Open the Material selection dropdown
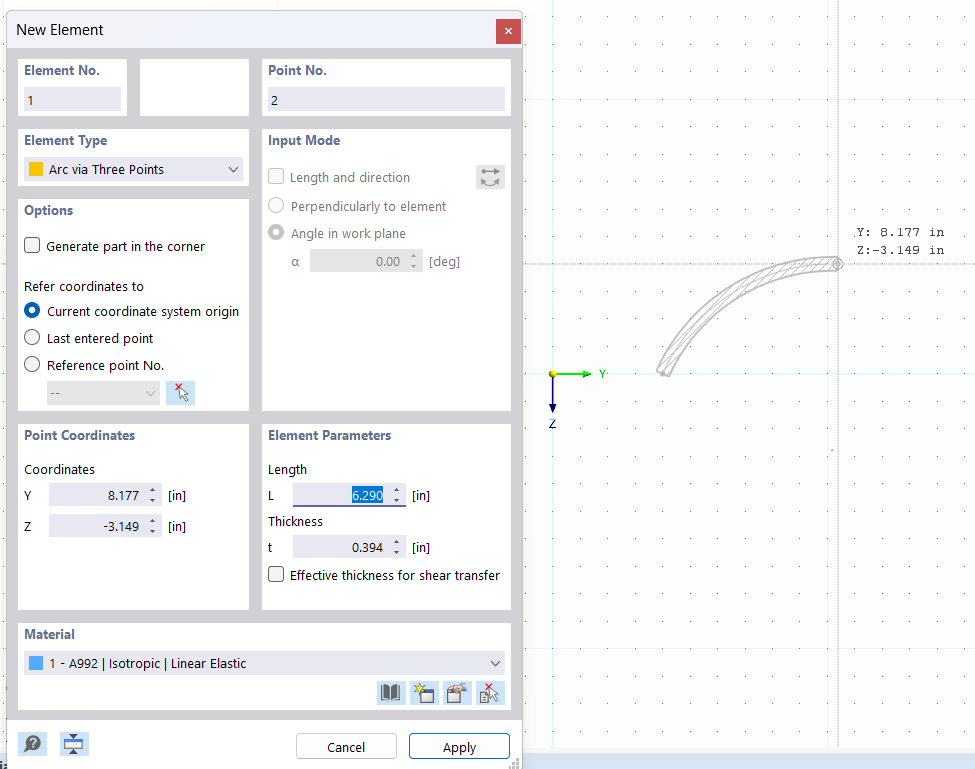The image size is (975, 769). pyautogui.click(x=494, y=663)
